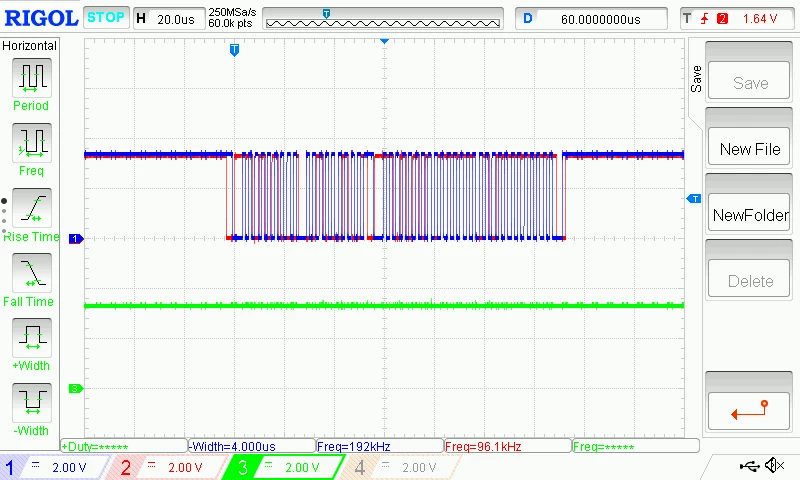Click the channel 3 ground level marker
This screenshot has height=480, width=800.
coord(76,389)
